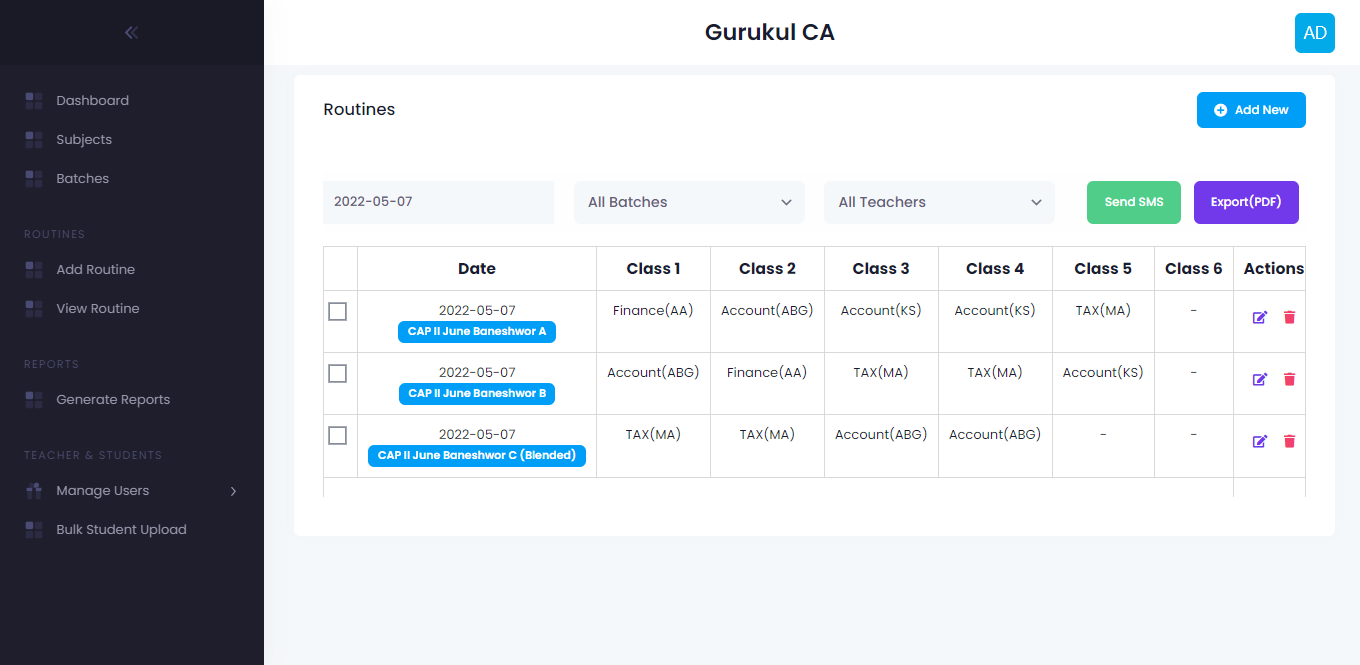1360x665 pixels.
Task: Check the checkbox for Baneshwor A routine
Action: pos(337,312)
